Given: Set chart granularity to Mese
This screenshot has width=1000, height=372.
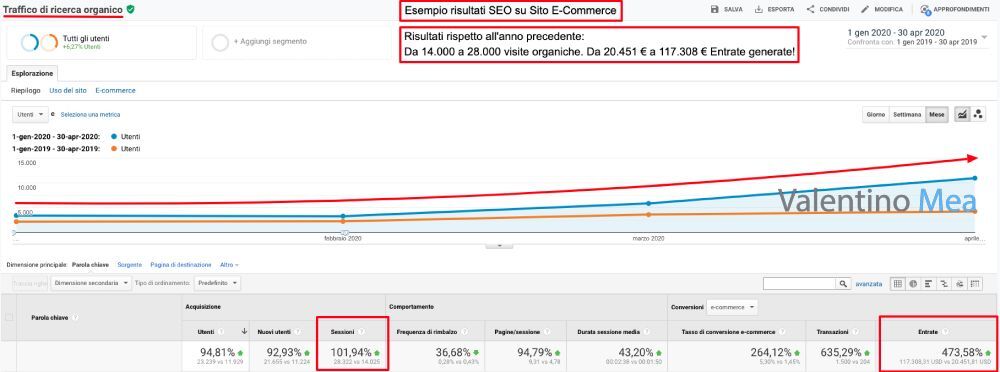Looking at the screenshot, I should (936, 115).
